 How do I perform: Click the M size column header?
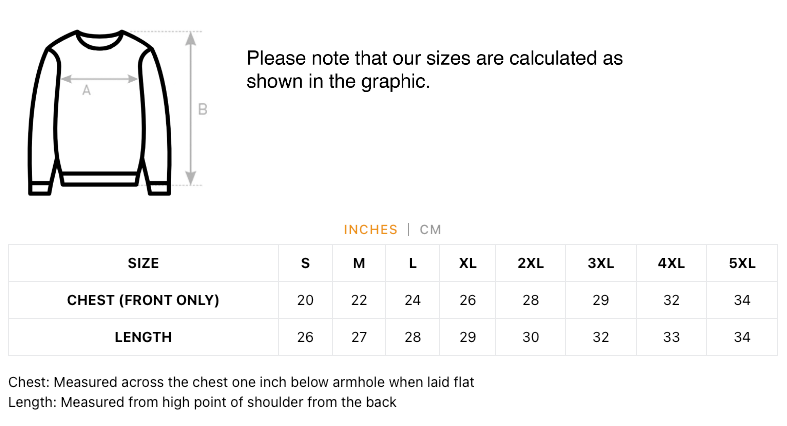pyautogui.click(x=359, y=263)
